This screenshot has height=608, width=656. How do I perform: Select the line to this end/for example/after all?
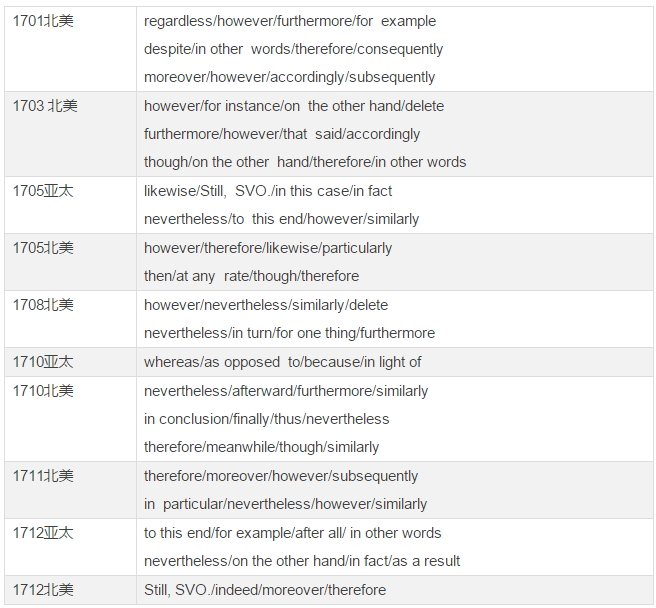pyautogui.click(x=292, y=533)
